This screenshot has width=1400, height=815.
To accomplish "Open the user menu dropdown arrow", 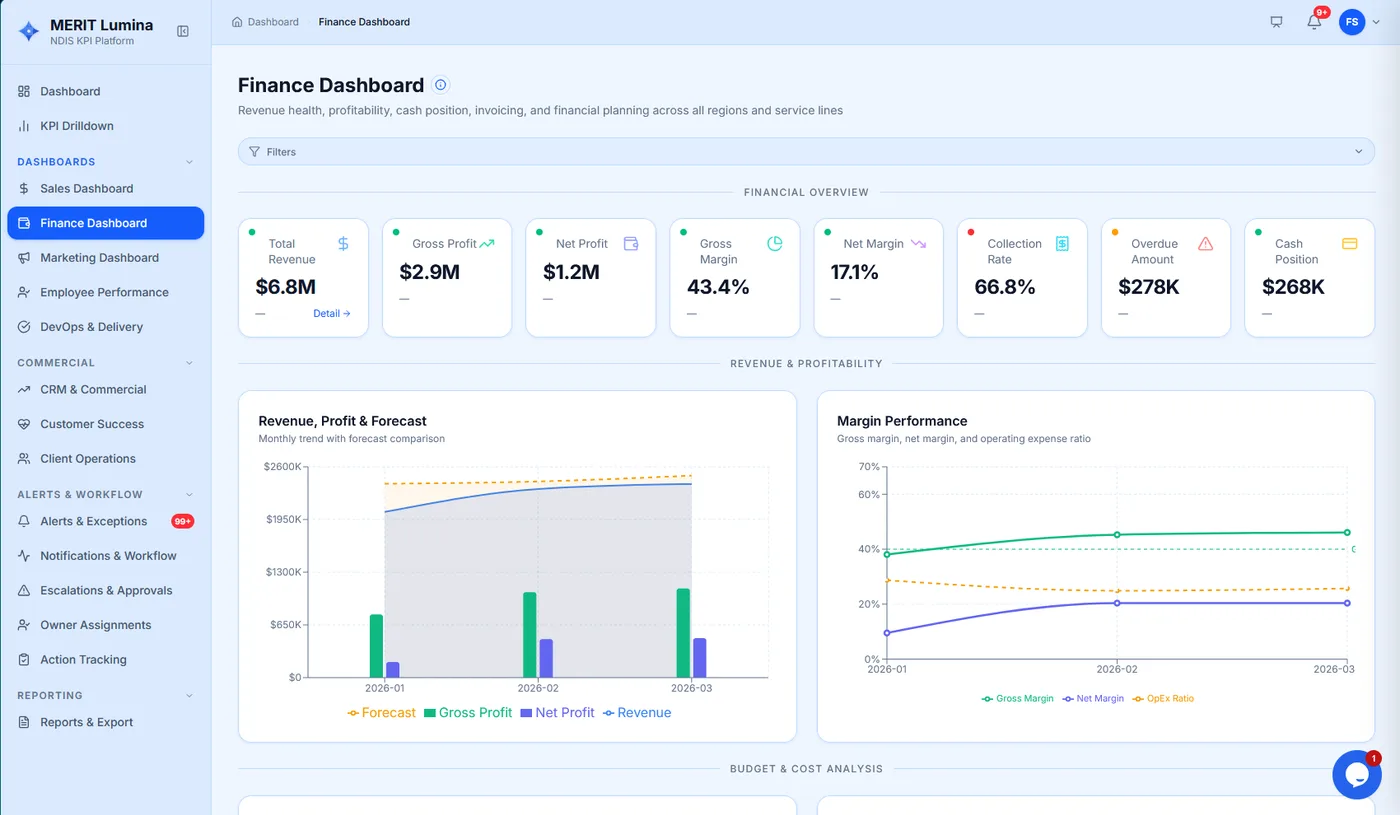I will (1376, 22).
